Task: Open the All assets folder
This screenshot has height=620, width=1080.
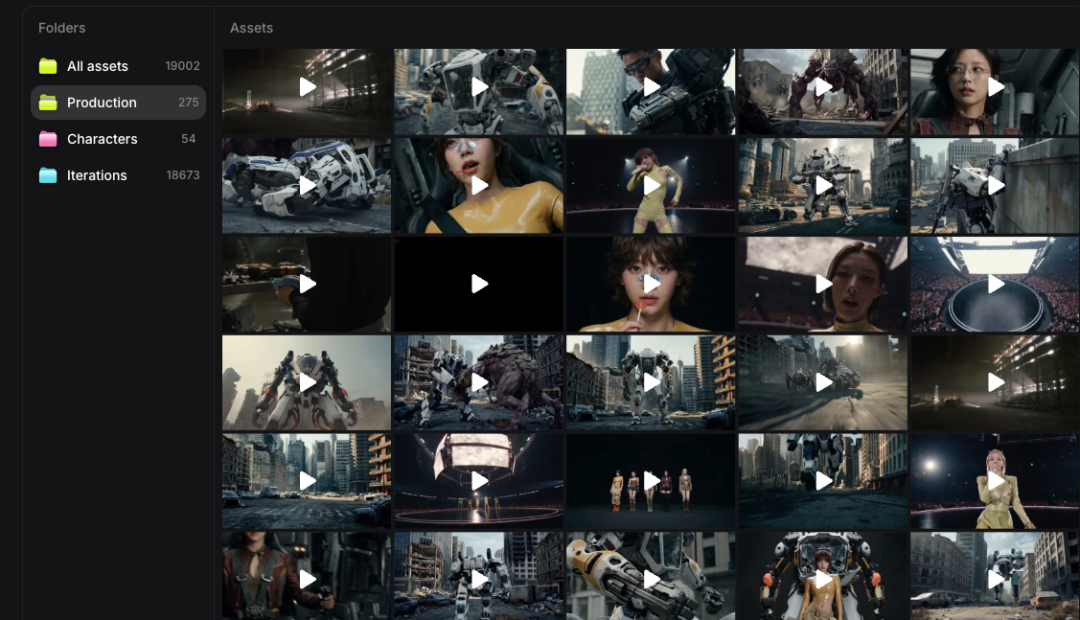Action: (x=118, y=66)
